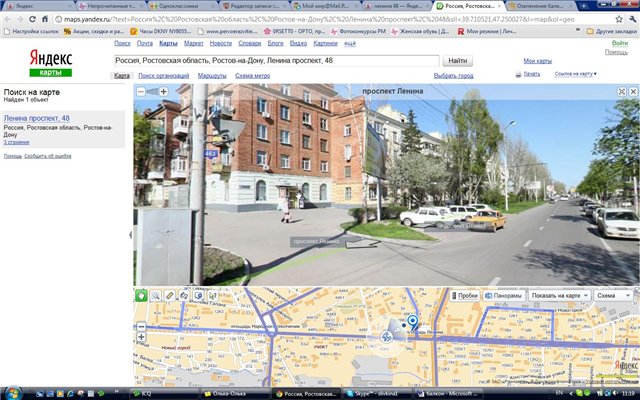This screenshot has width=640, height=400.
Task: Select the Карта sub-tab
Action: click(x=122, y=76)
